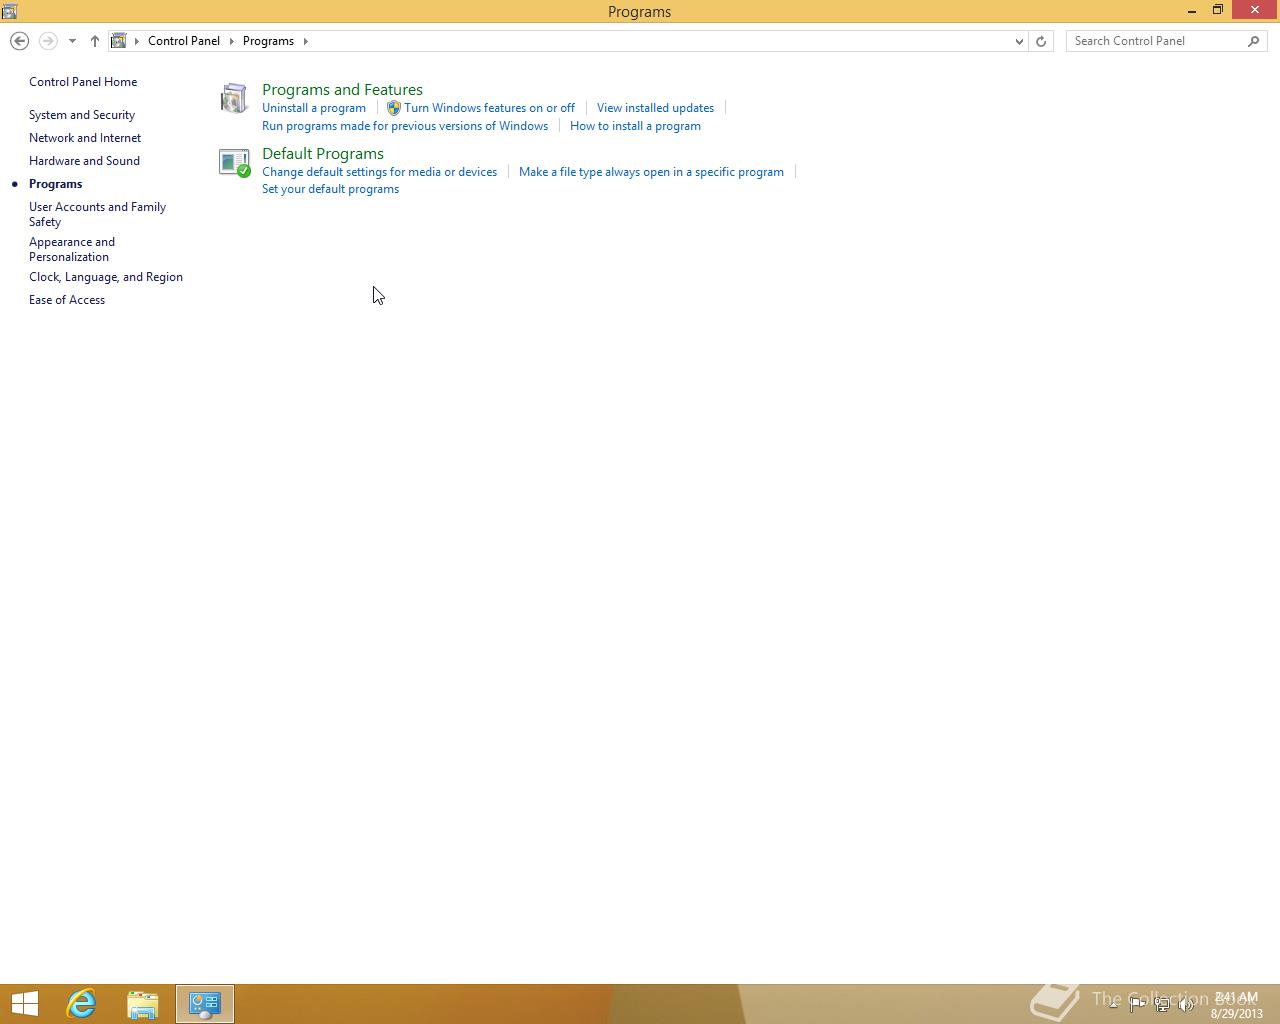Open the Programs and Features heading
This screenshot has height=1024, width=1280.
coord(342,90)
